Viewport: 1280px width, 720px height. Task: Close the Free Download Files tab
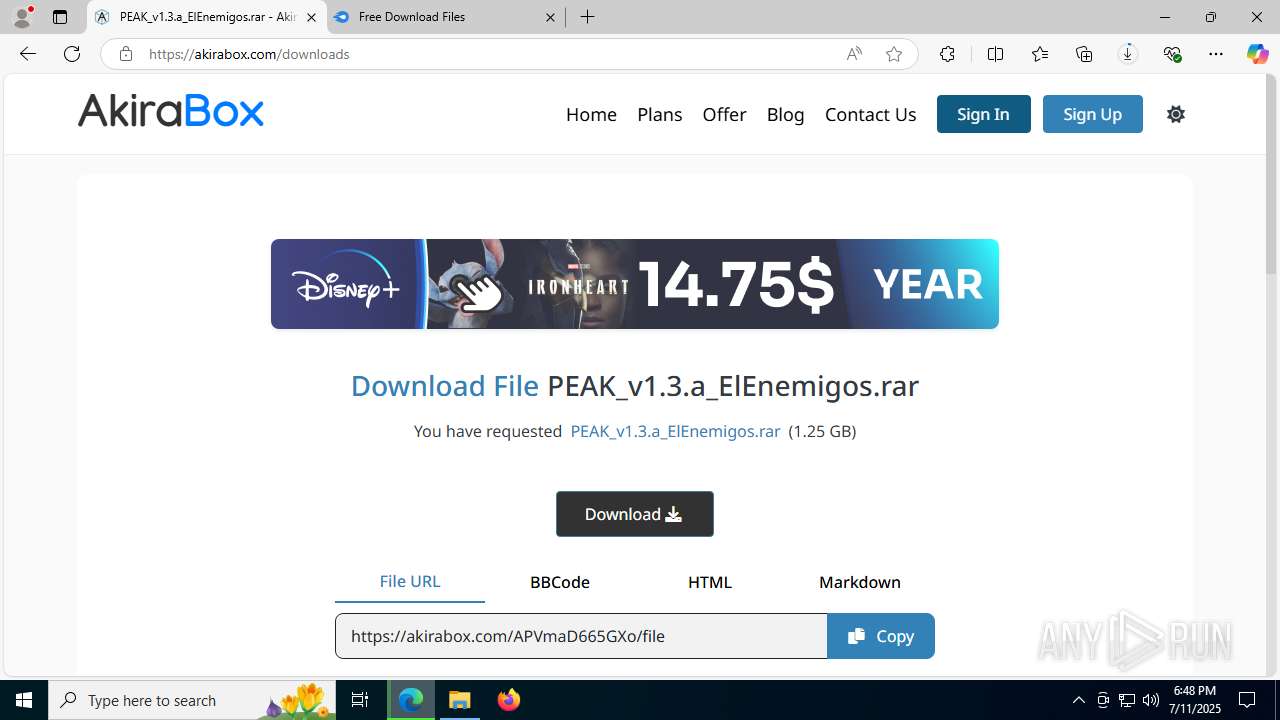(x=551, y=17)
